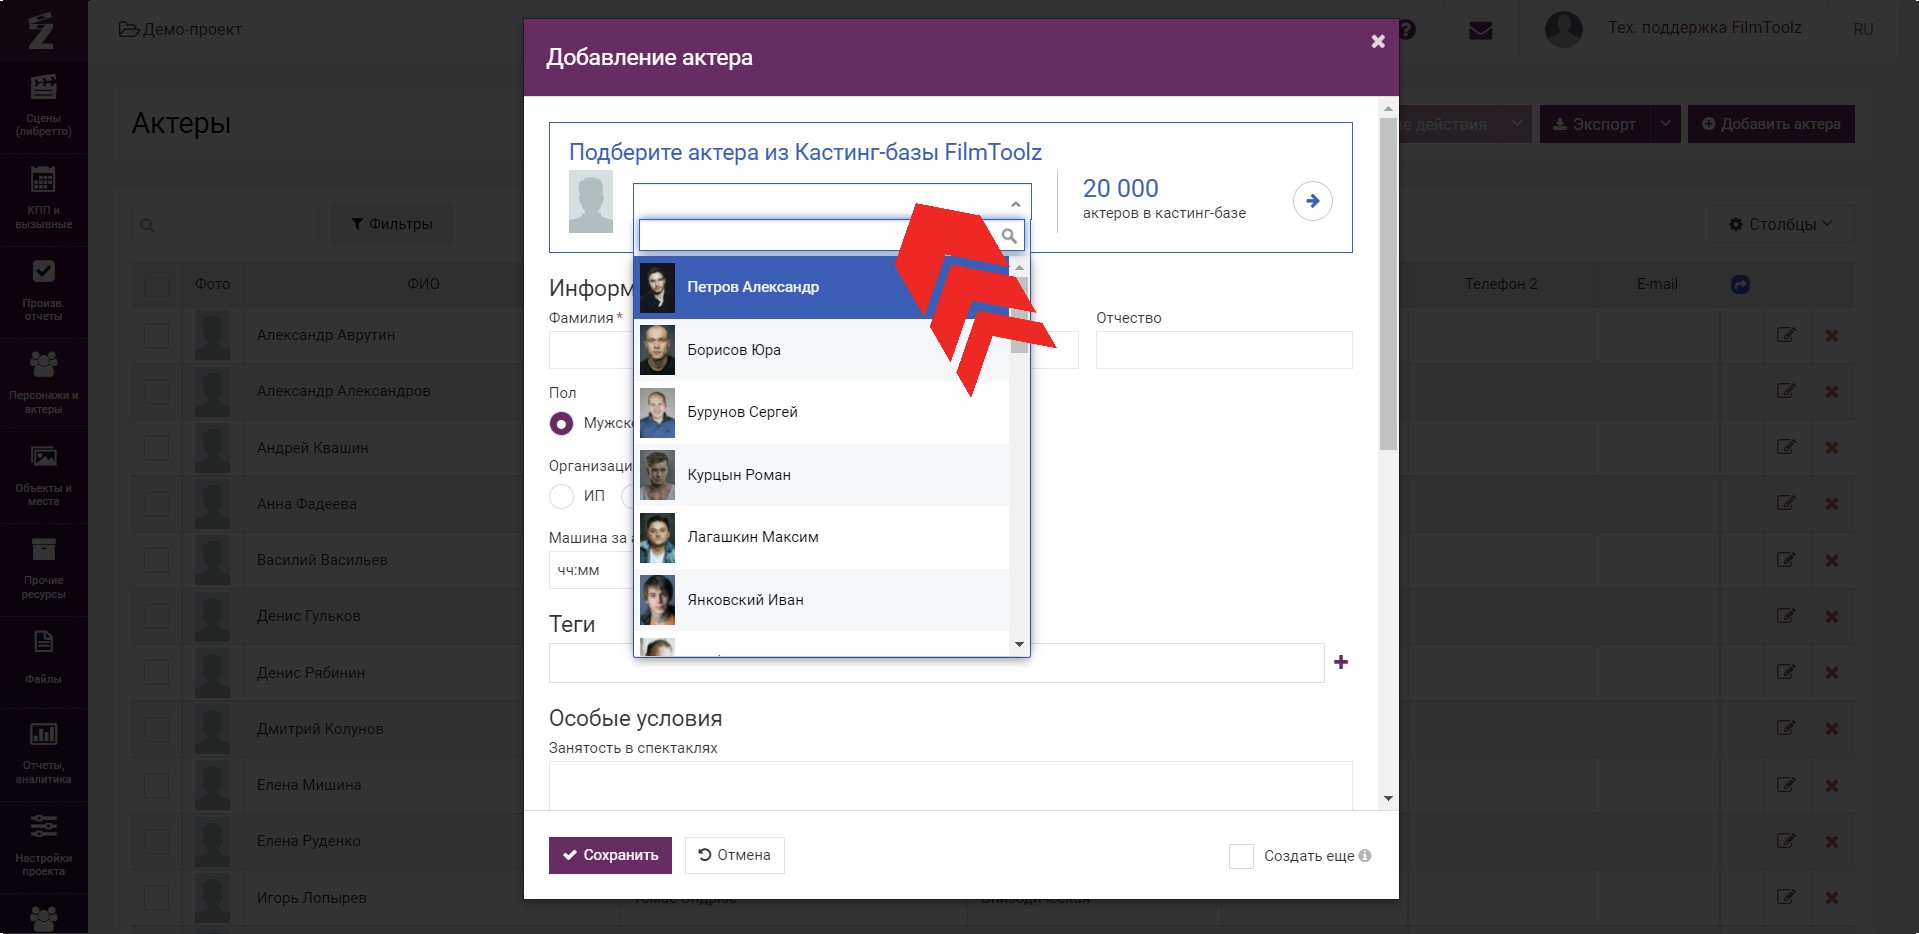Check the Андрей Квашин row checkbox
The image size is (1919, 934).
pyautogui.click(x=156, y=447)
